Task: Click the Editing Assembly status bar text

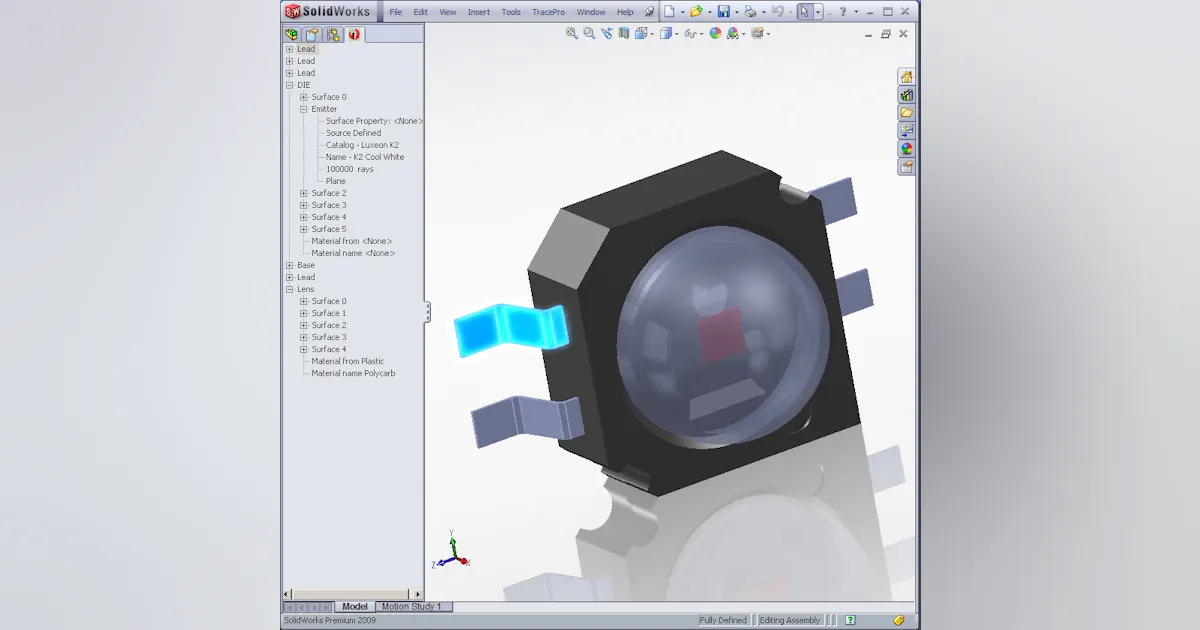Action: tap(789, 620)
